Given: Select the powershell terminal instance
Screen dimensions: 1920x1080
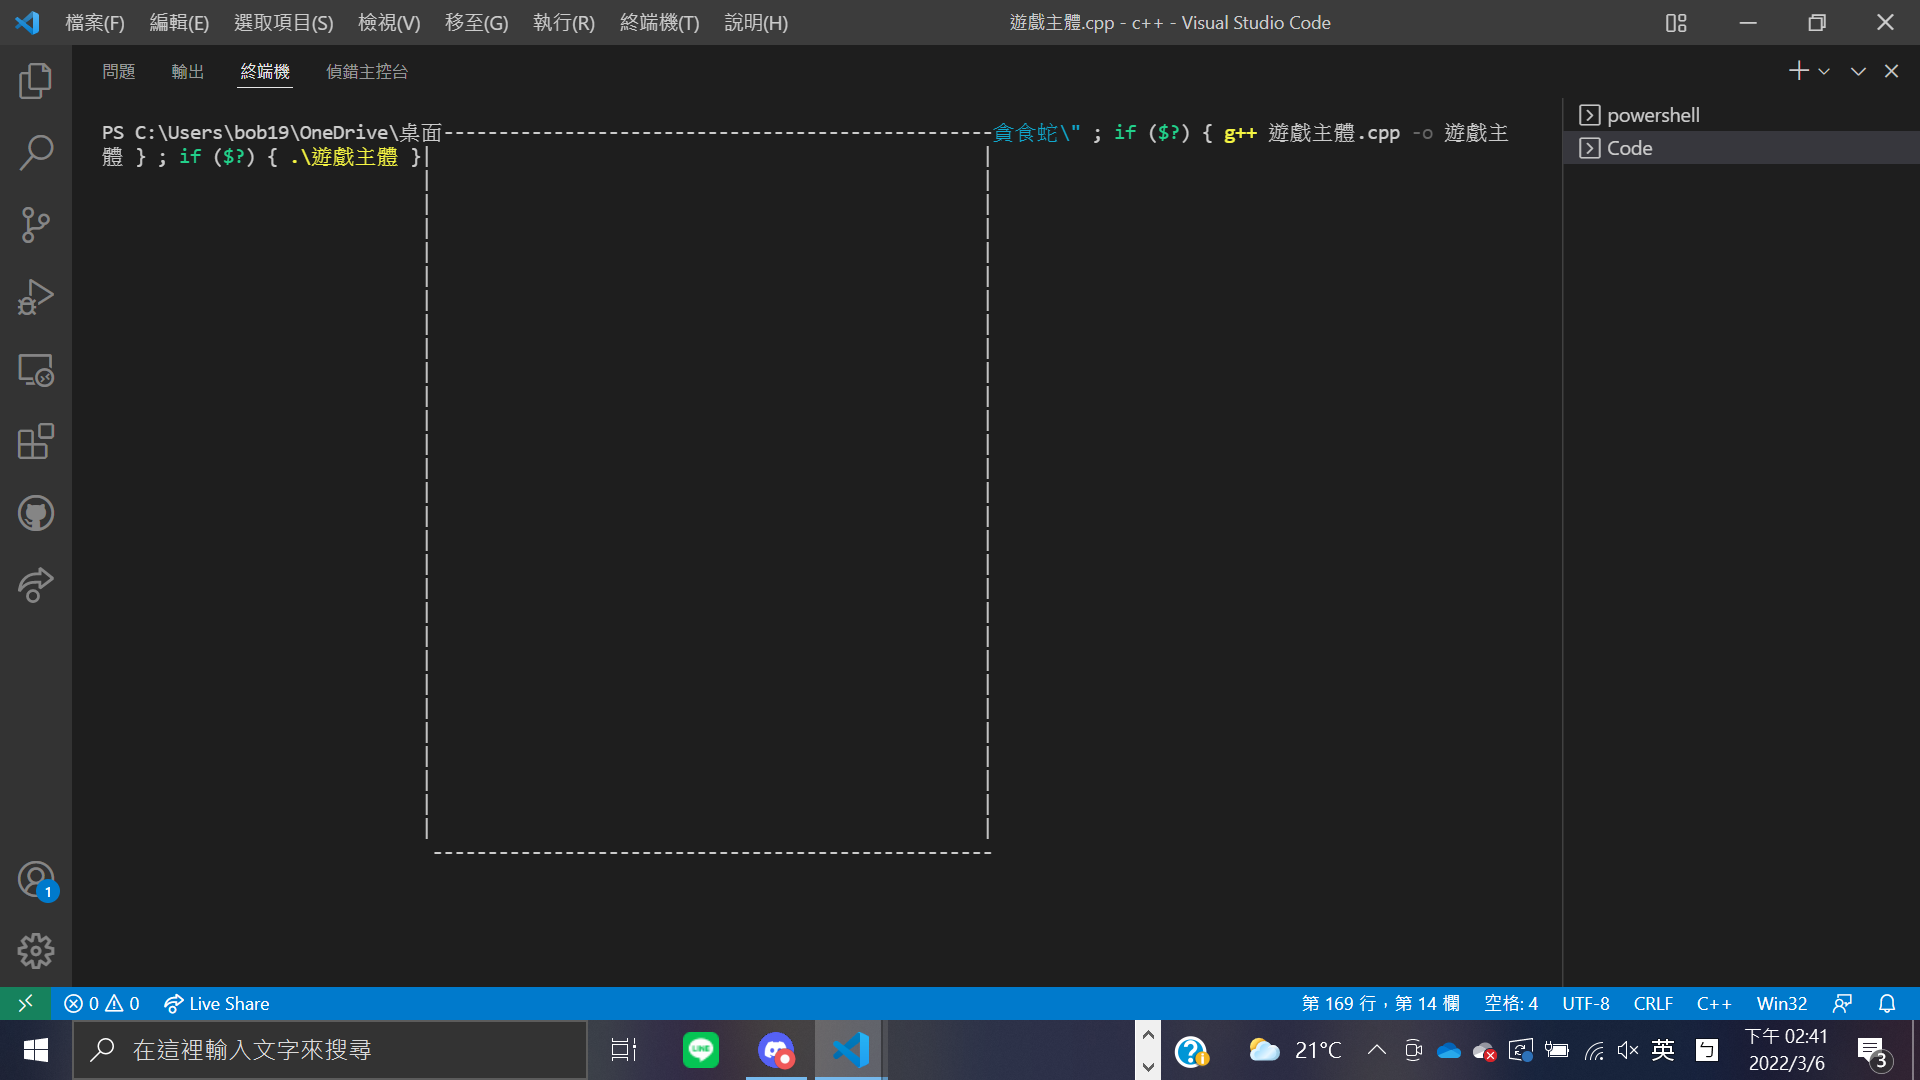Looking at the screenshot, I should 1652,115.
